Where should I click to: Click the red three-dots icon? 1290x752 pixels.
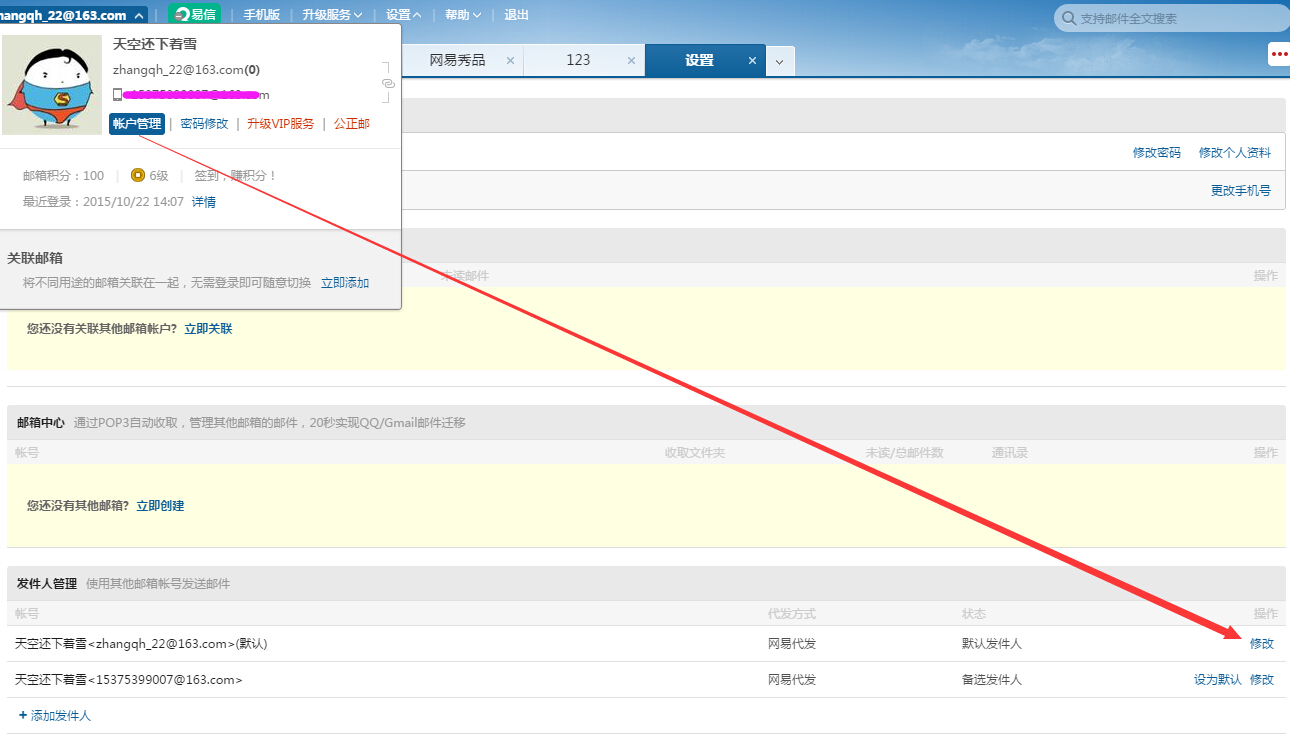pos(1279,54)
